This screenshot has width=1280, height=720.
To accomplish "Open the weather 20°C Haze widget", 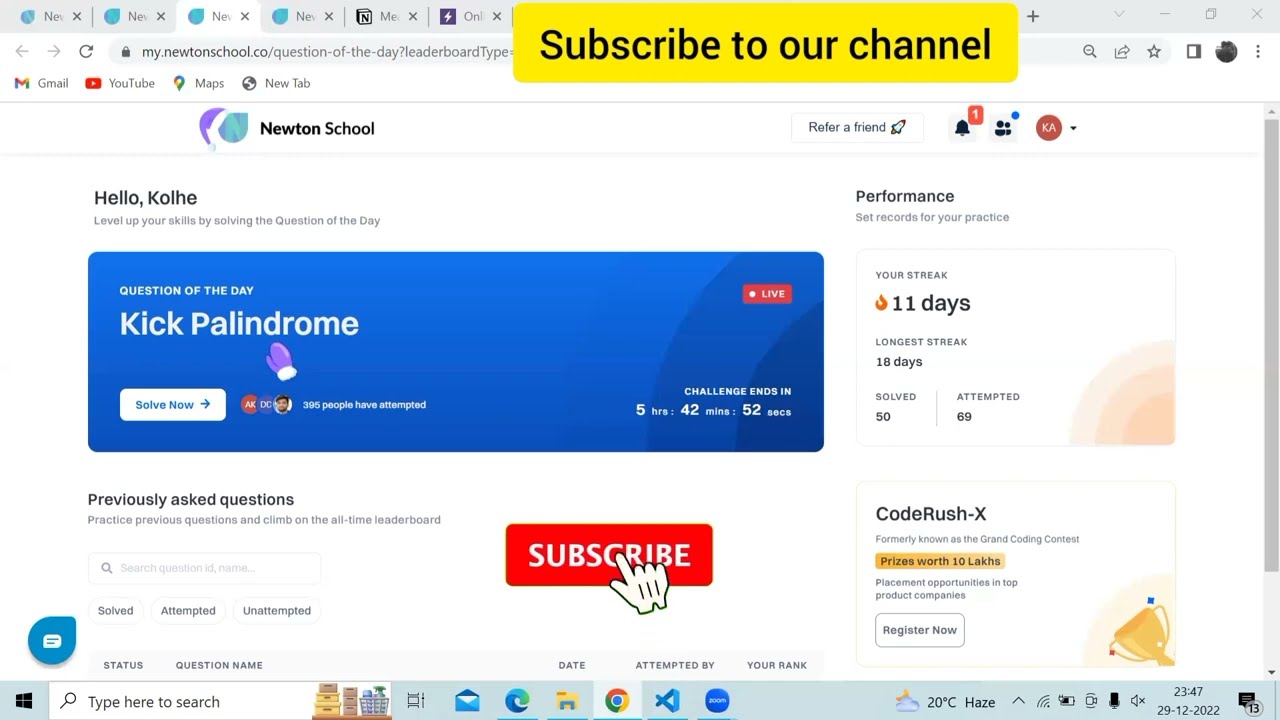I will click(944, 701).
